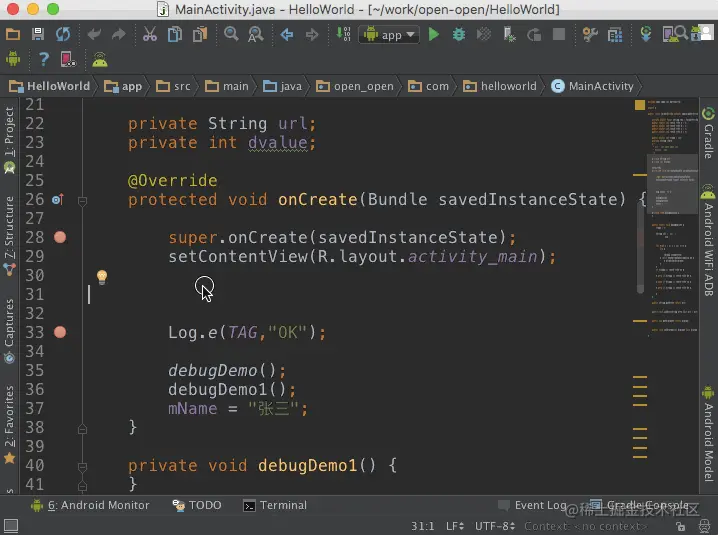The width and height of the screenshot is (718, 535).
Task: Click the yellow lightbulb intention icon
Action: pos(102,277)
